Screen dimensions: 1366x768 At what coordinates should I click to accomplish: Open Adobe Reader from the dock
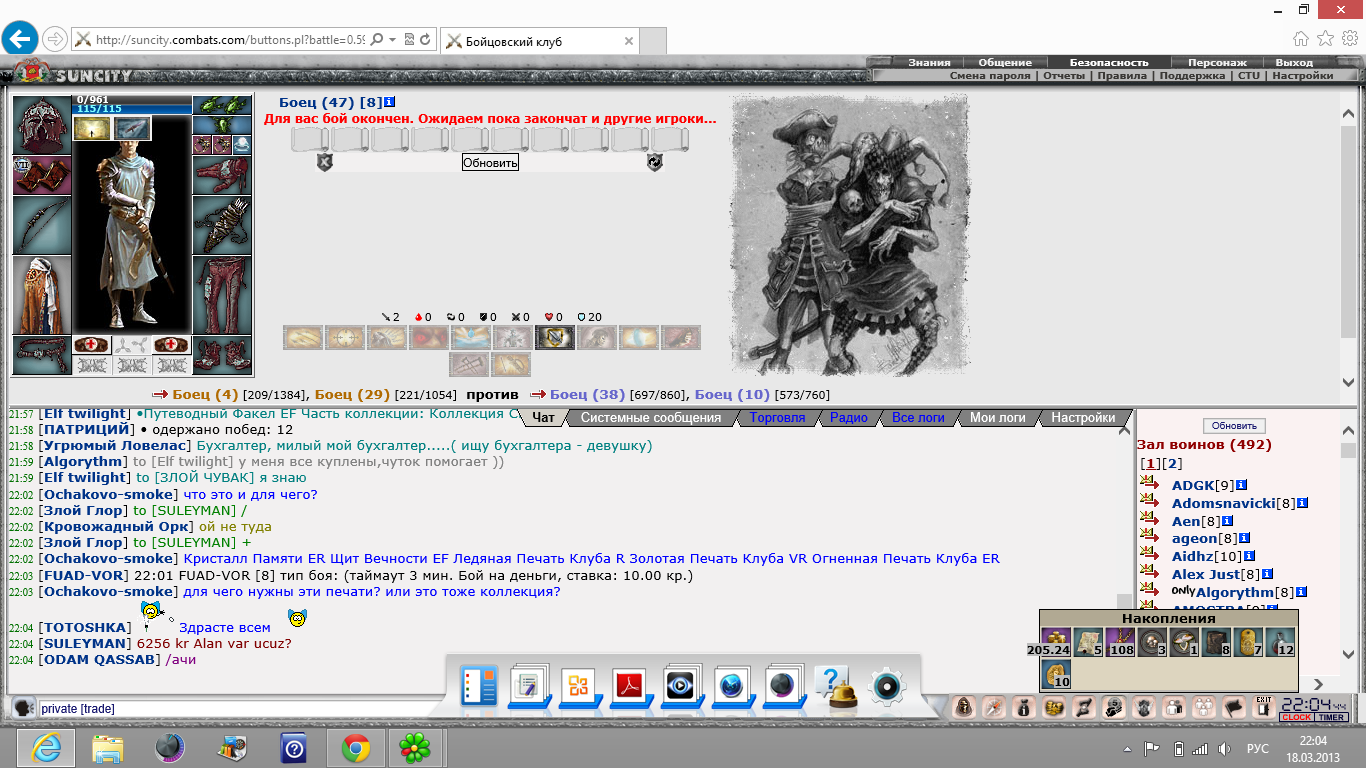click(632, 687)
